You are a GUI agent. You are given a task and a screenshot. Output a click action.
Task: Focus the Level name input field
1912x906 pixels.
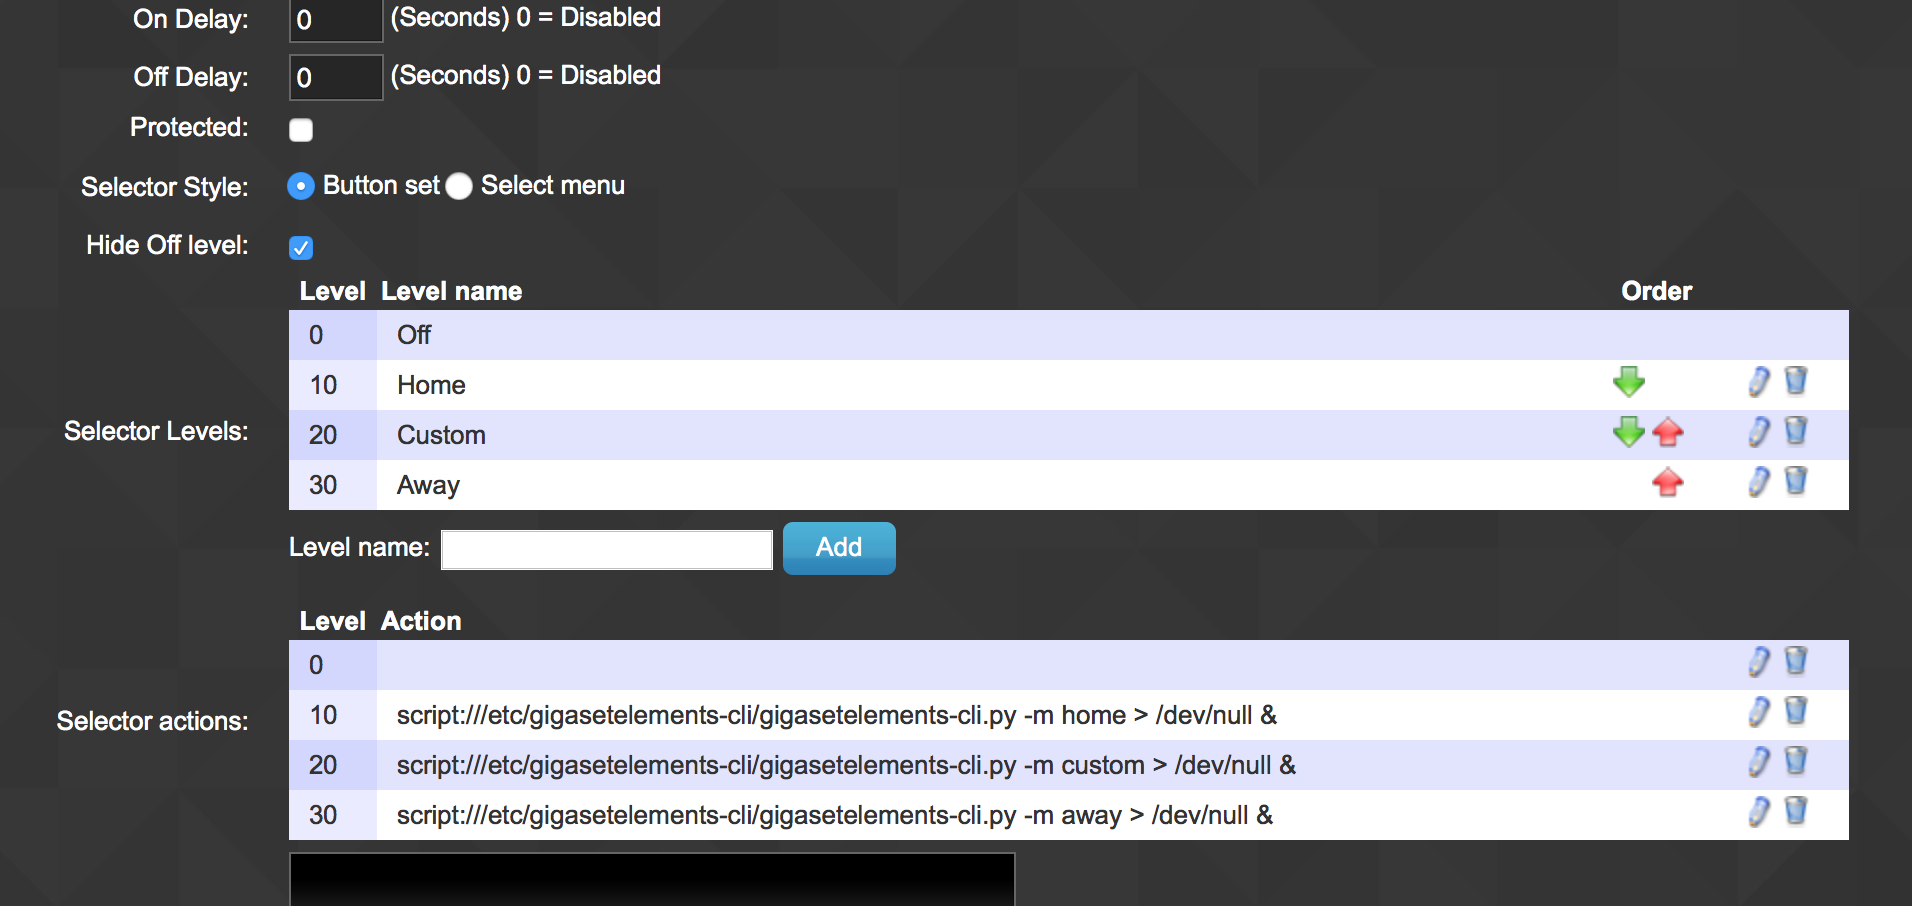[x=607, y=550]
